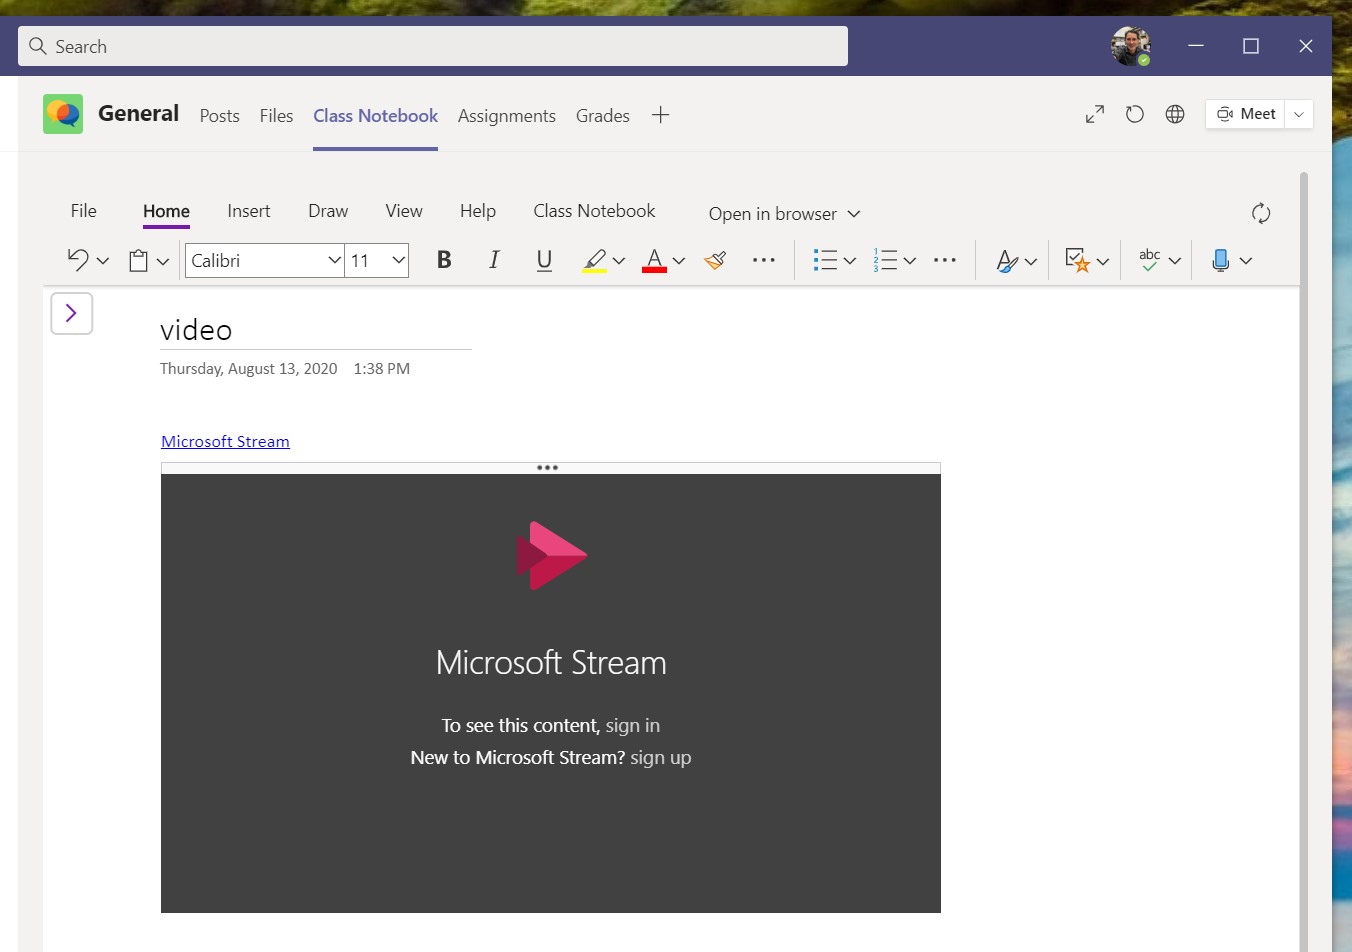Viewport: 1352px width, 952px height.
Task: Open highlight color options arrow
Action: tap(619, 261)
